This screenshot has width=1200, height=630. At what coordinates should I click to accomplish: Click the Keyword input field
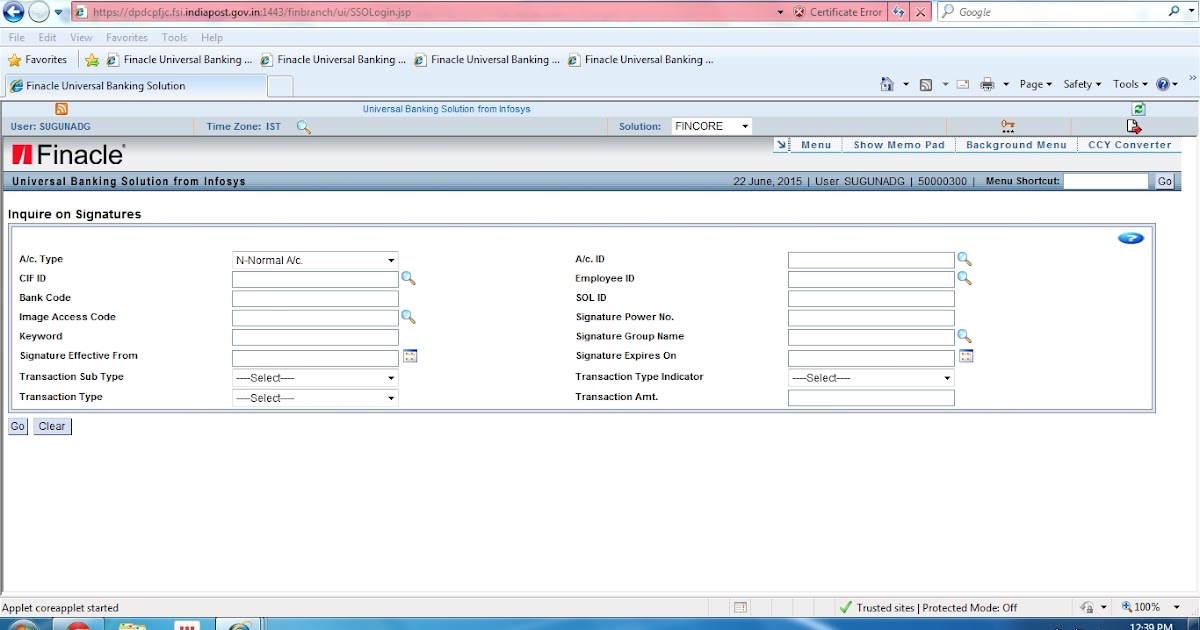pos(315,338)
